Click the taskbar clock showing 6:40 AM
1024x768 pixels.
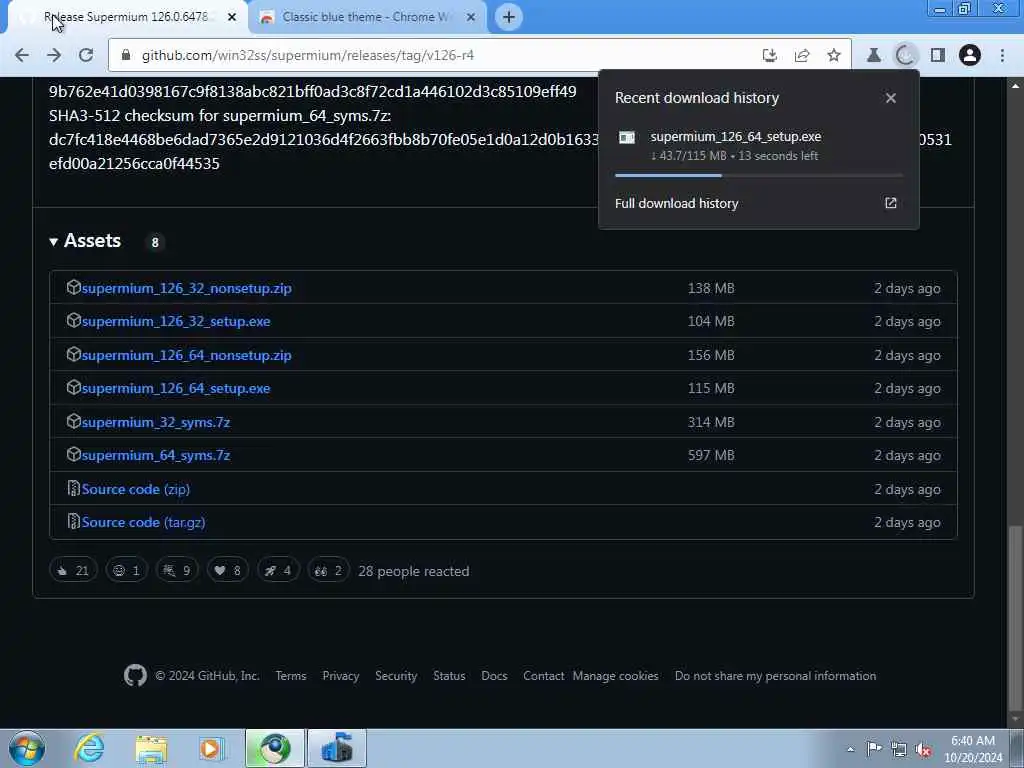pyautogui.click(x=973, y=749)
